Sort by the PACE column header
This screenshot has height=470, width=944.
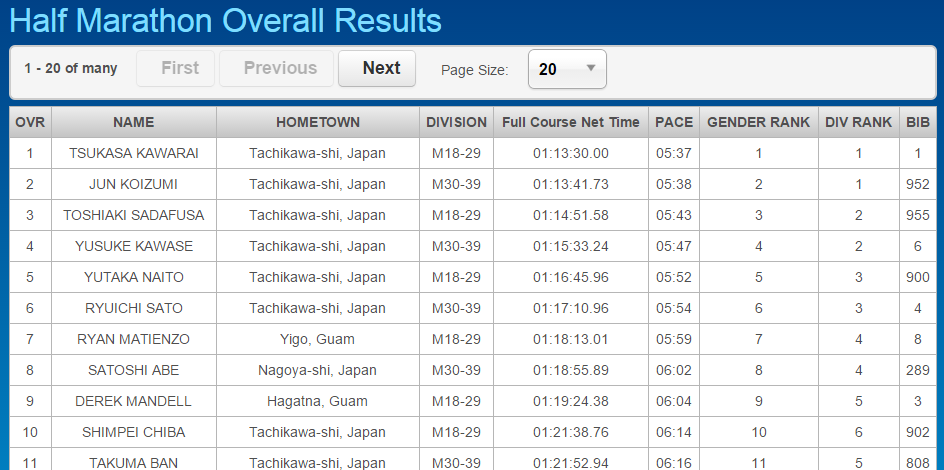(674, 122)
